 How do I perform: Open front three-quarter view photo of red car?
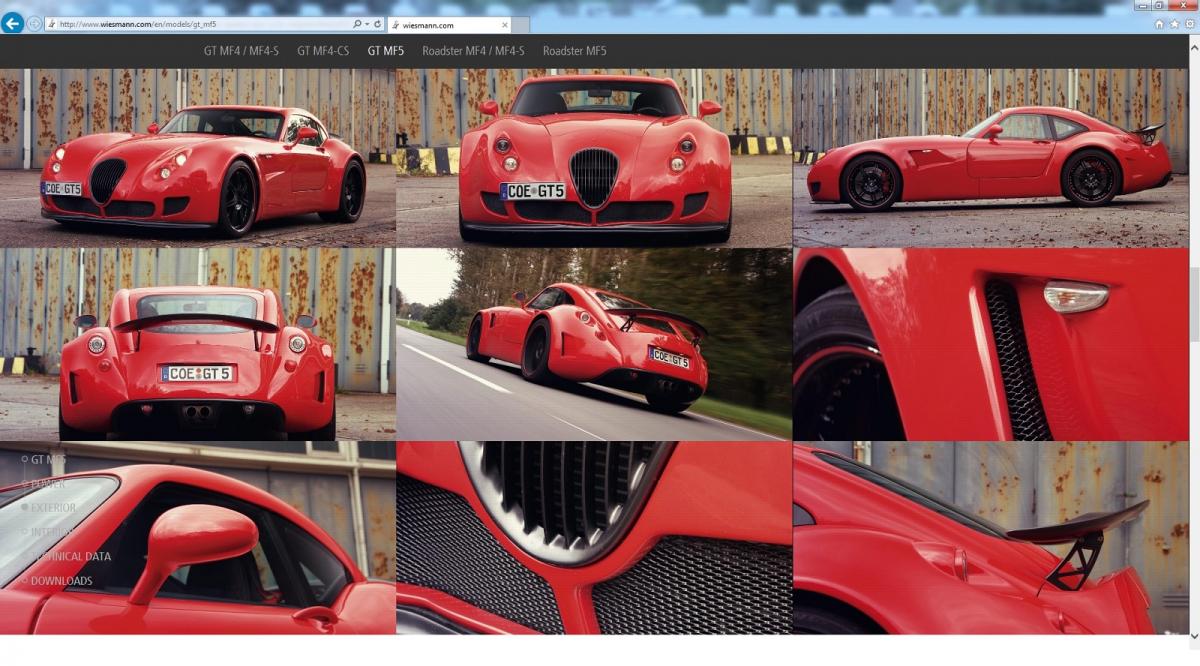197,158
